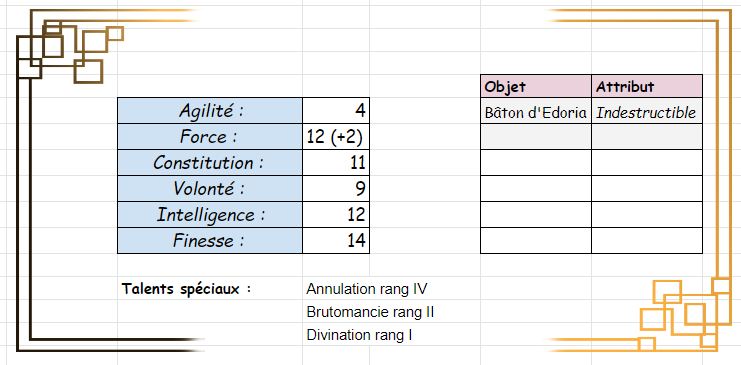Select the brown squares ornament top-left
This screenshot has height=365, width=741.
70,52
